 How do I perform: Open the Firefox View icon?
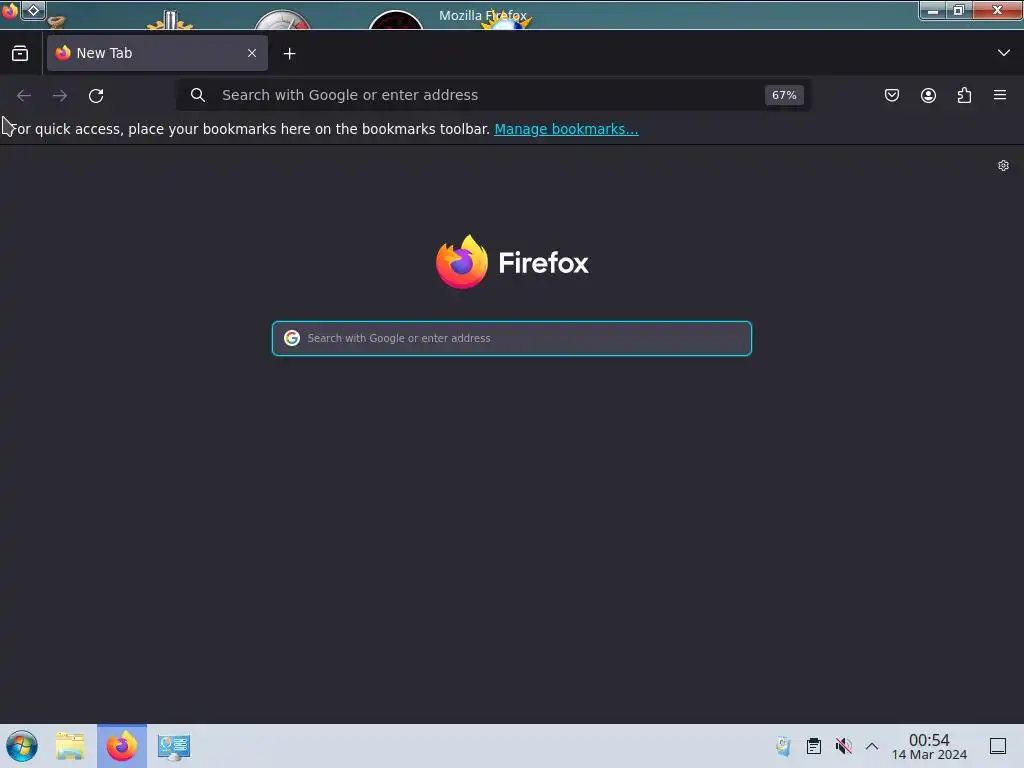20,54
